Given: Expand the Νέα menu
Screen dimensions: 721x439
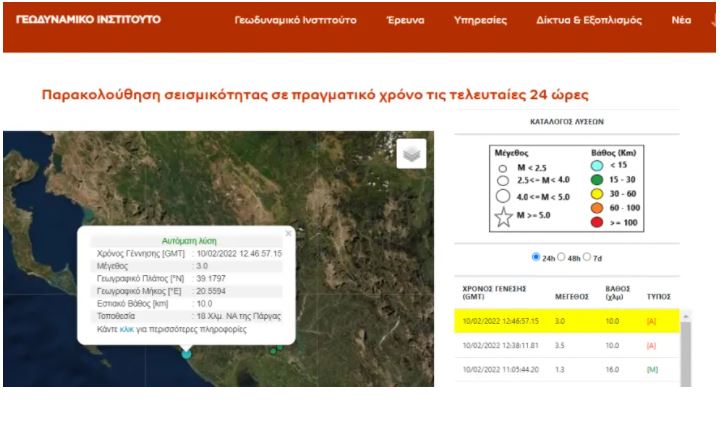Looking at the screenshot, I should (681, 20).
